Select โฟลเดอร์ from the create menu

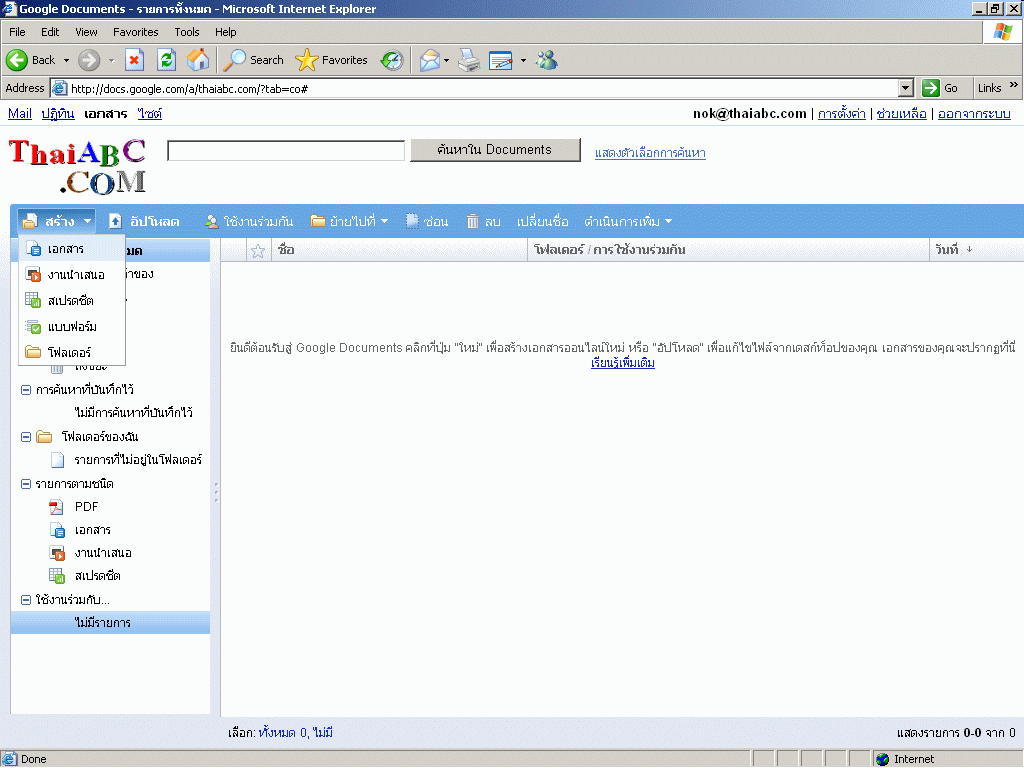pos(68,352)
